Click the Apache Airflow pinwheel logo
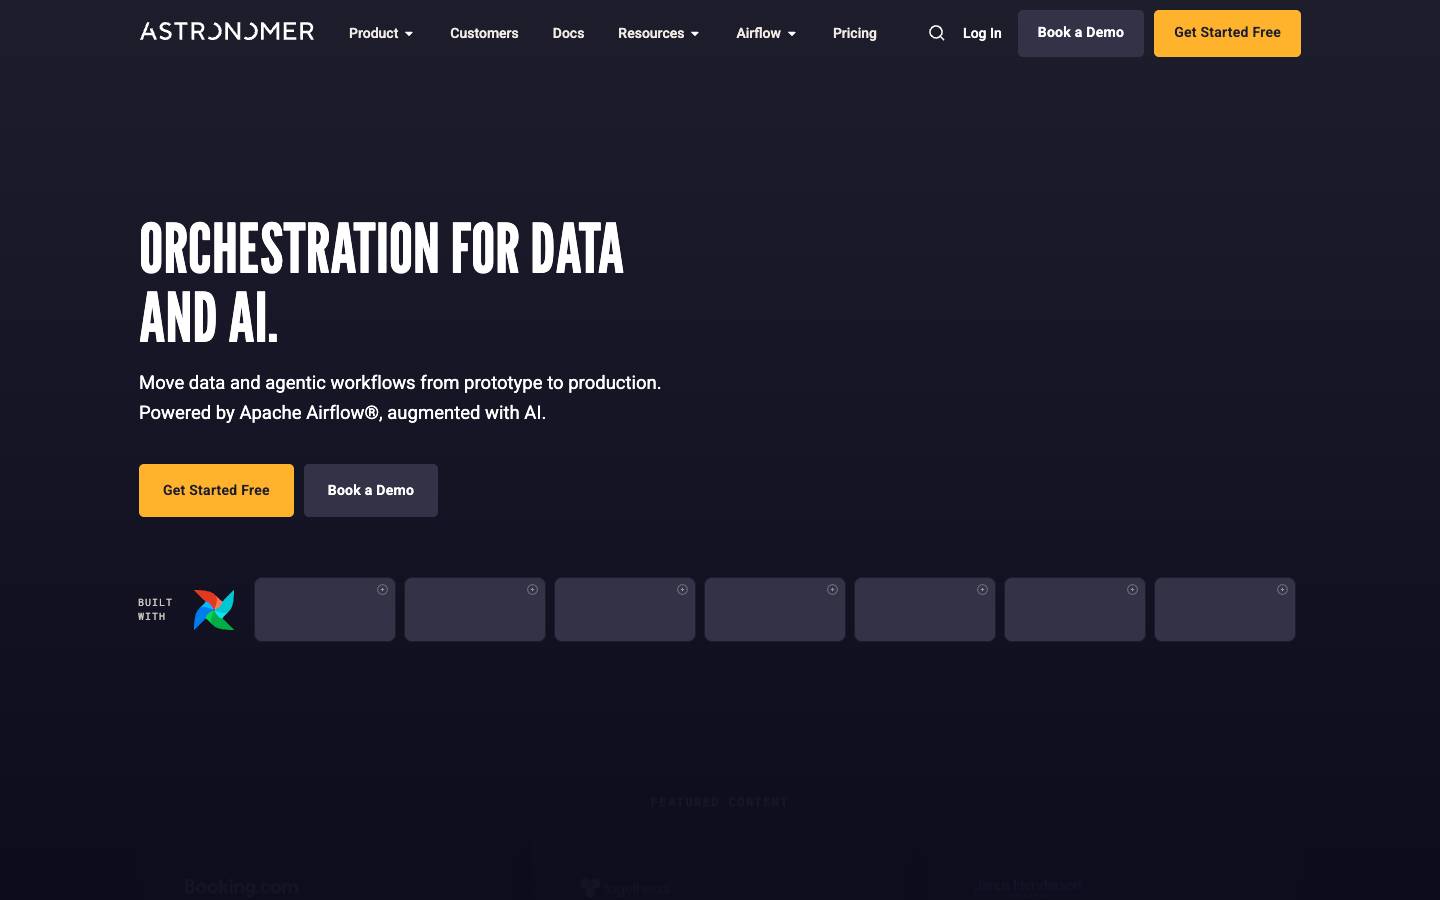This screenshot has width=1440, height=900. (x=214, y=610)
